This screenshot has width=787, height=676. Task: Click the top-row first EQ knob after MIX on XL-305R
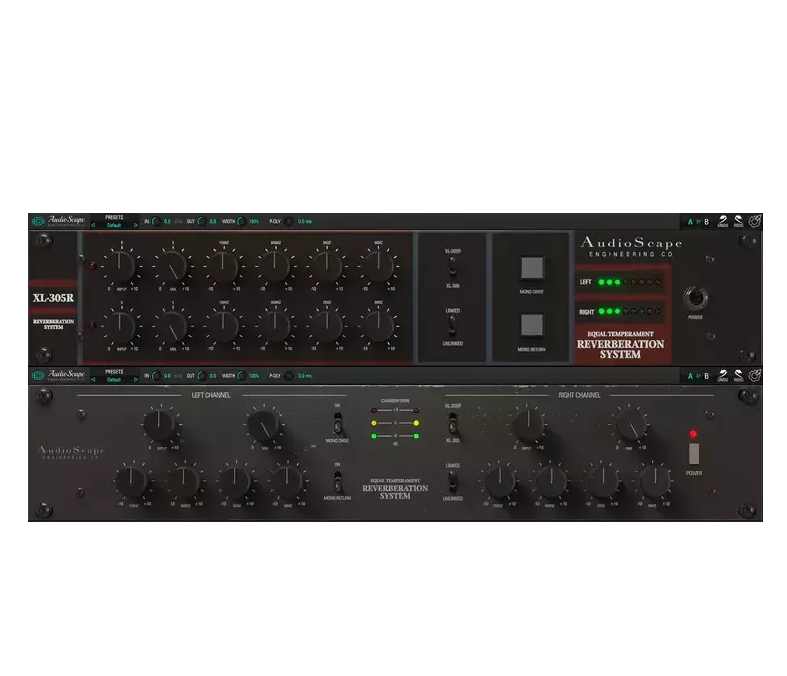point(223,265)
